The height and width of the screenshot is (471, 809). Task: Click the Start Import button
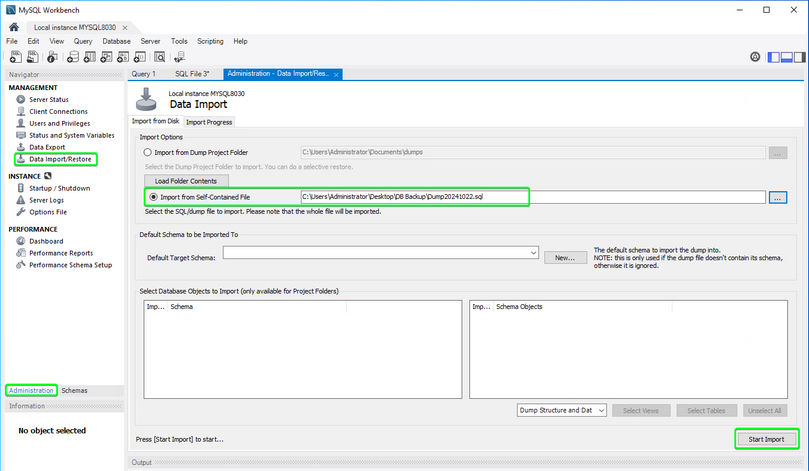pyautogui.click(x=766, y=440)
